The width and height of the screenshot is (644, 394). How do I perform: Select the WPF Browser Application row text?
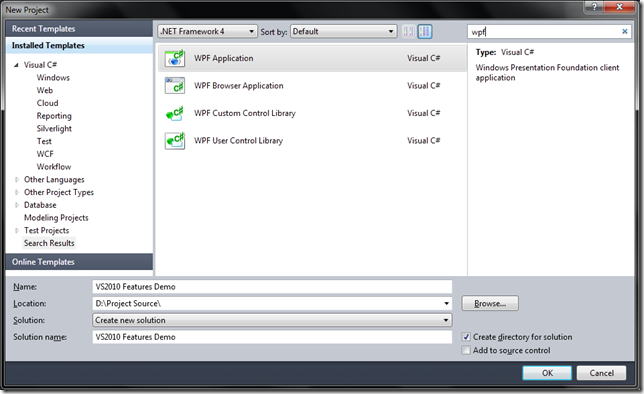coord(239,86)
